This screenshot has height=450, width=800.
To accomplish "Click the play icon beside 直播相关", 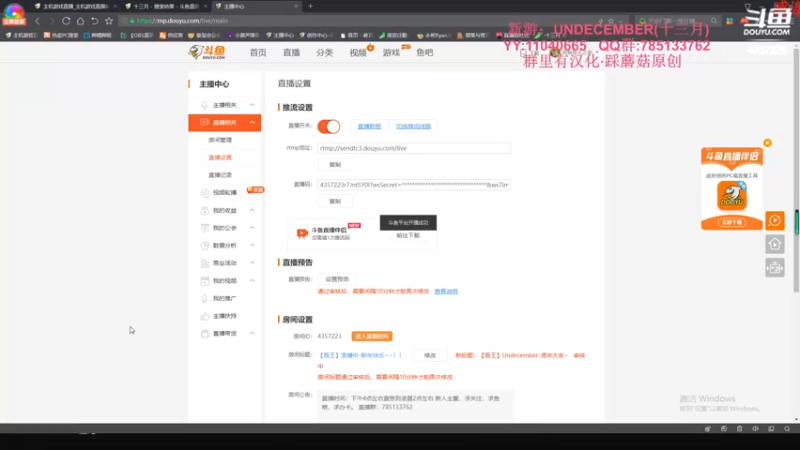I will point(205,122).
